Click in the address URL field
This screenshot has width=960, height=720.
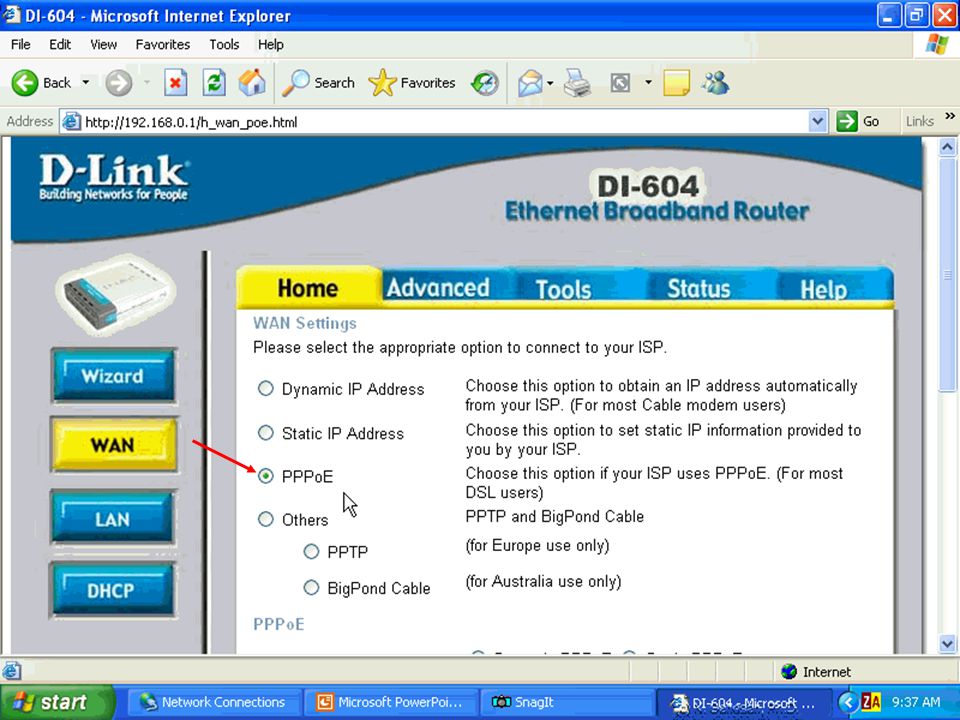click(444, 122)
